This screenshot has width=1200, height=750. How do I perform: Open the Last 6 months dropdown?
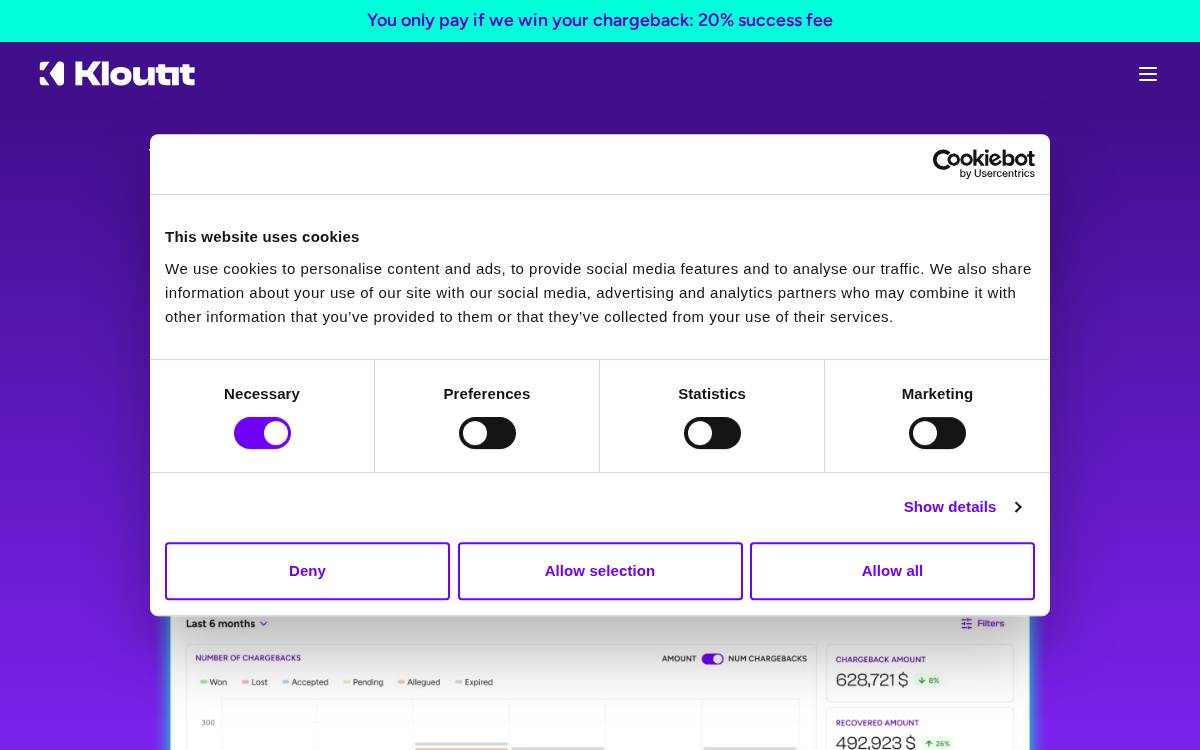coord(227,623)
